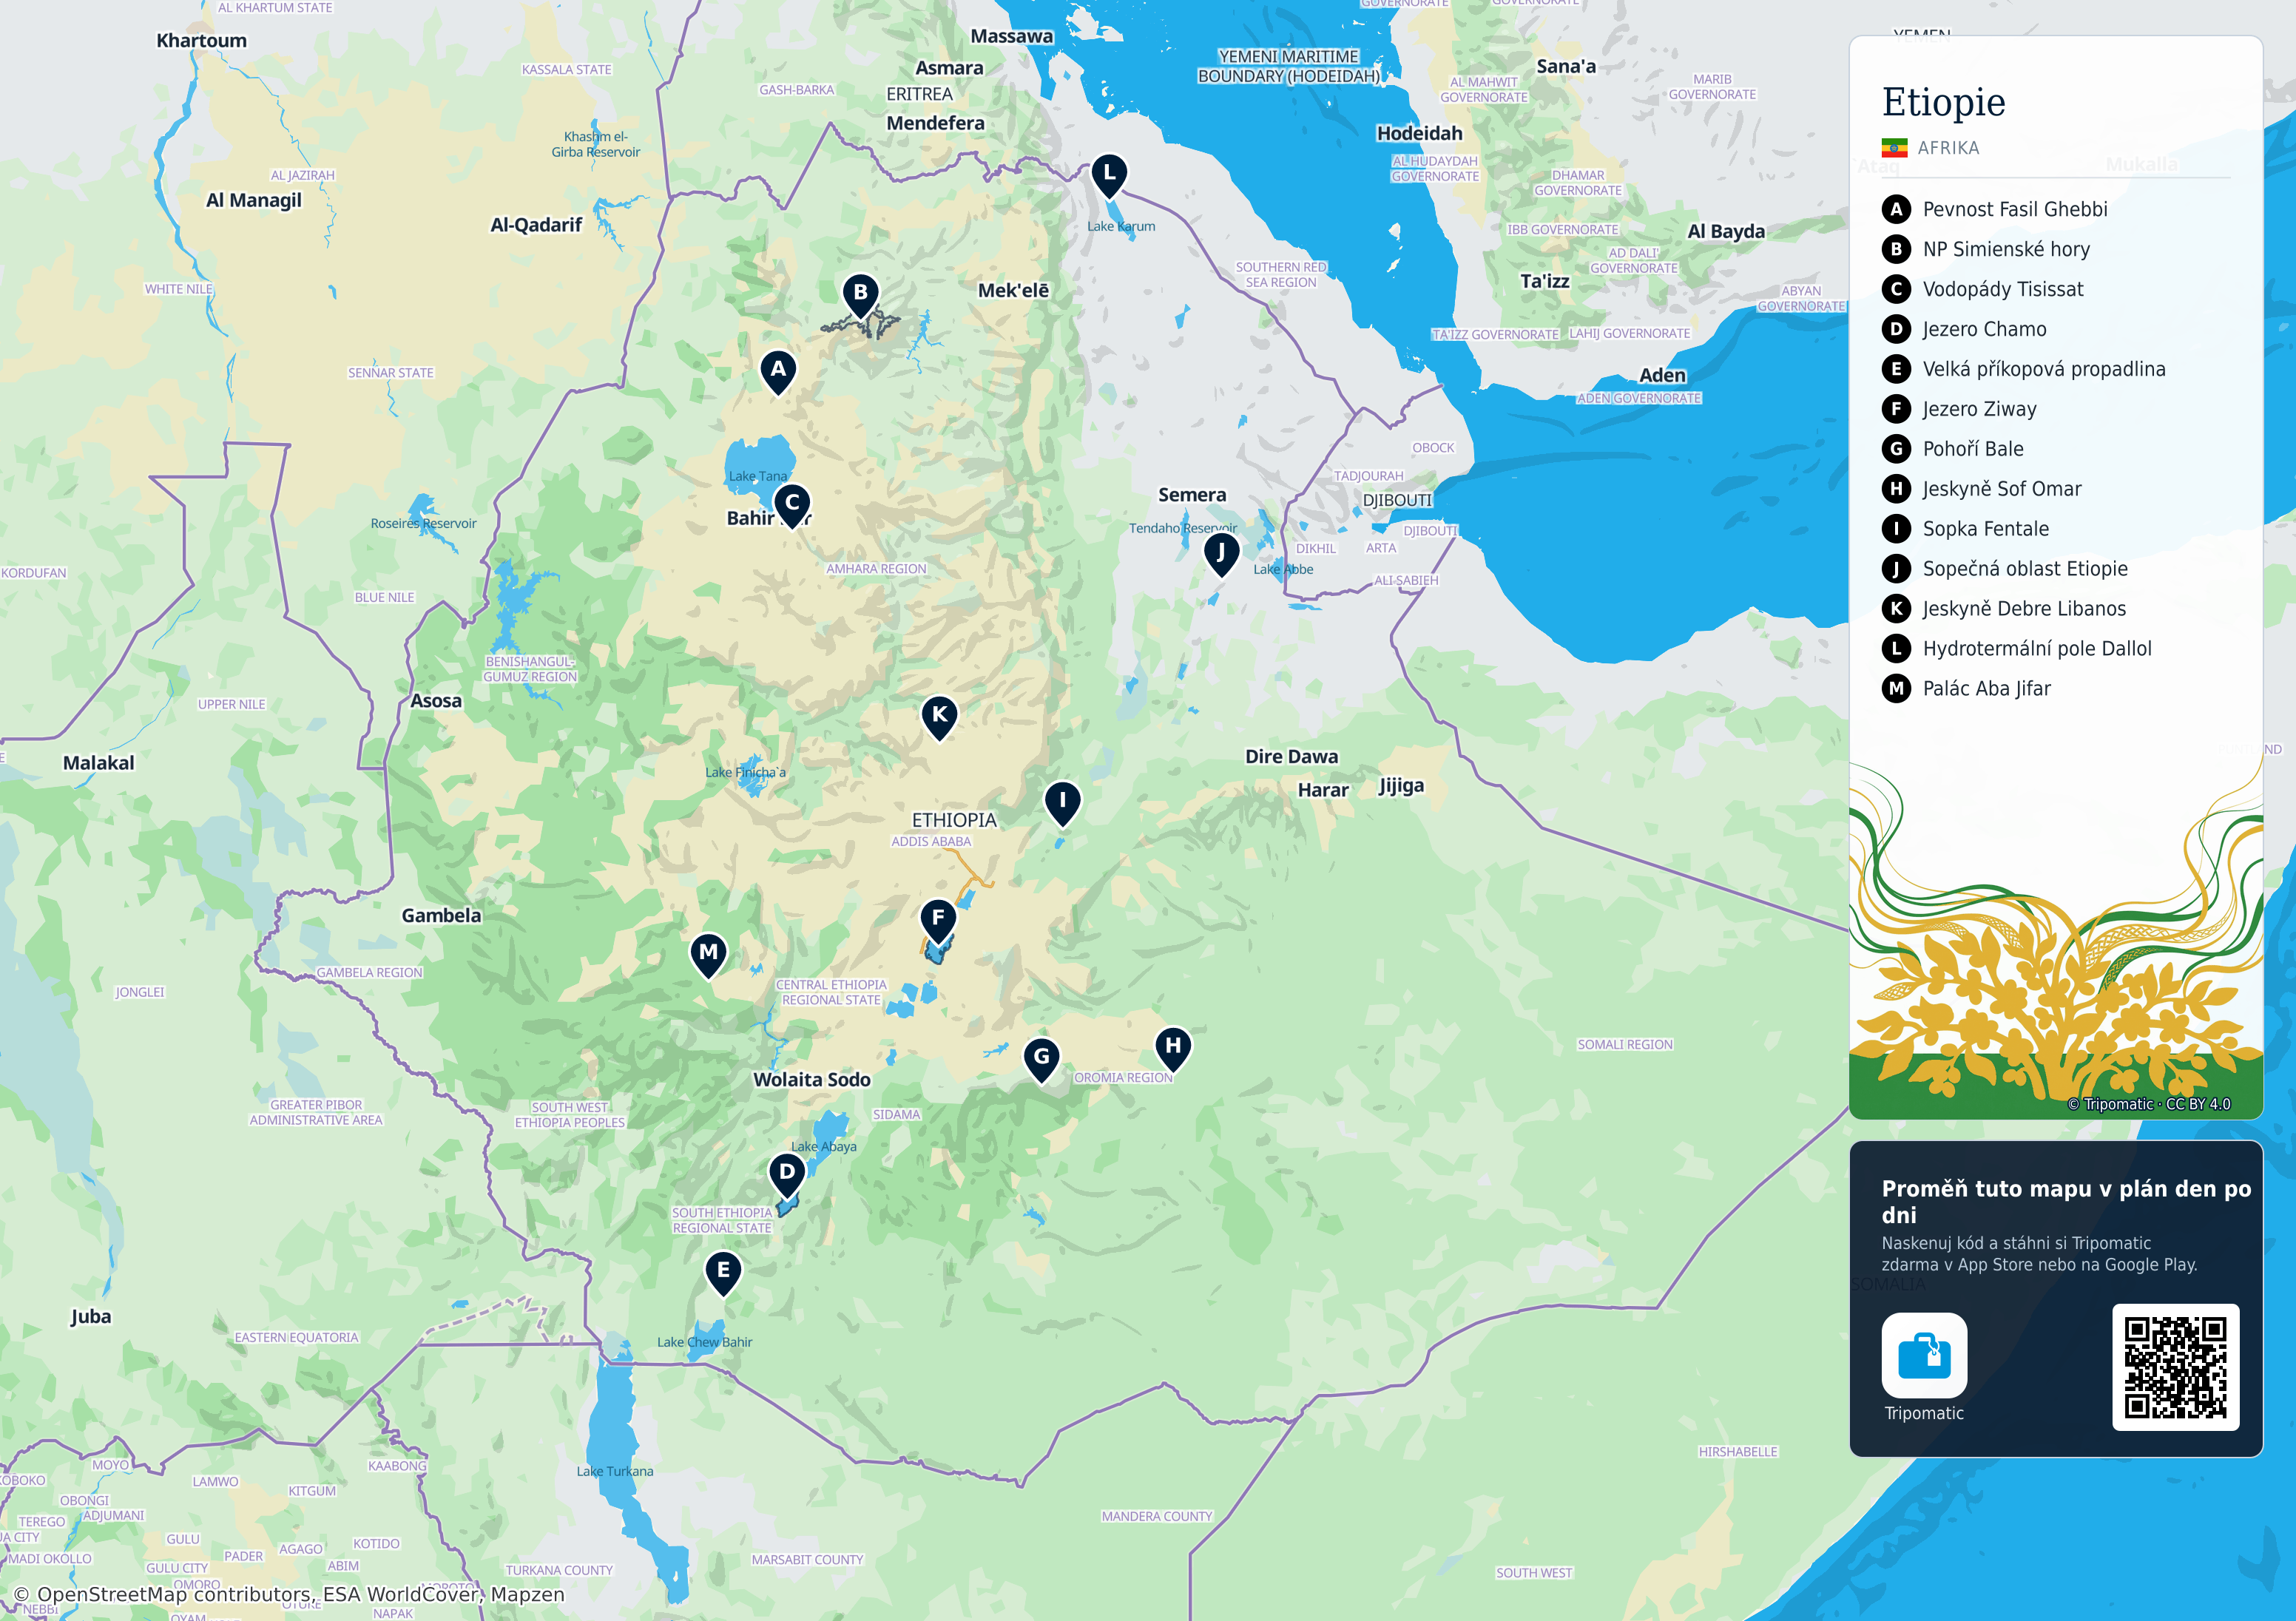Click the Khartoum city label
Screen dimensions: 2296x1621
[201, 41]
